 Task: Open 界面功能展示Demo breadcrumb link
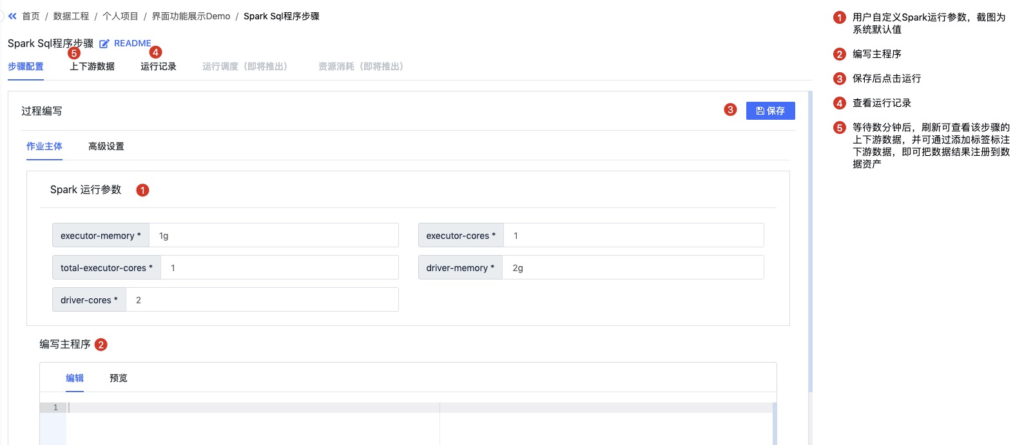(191, 16)
